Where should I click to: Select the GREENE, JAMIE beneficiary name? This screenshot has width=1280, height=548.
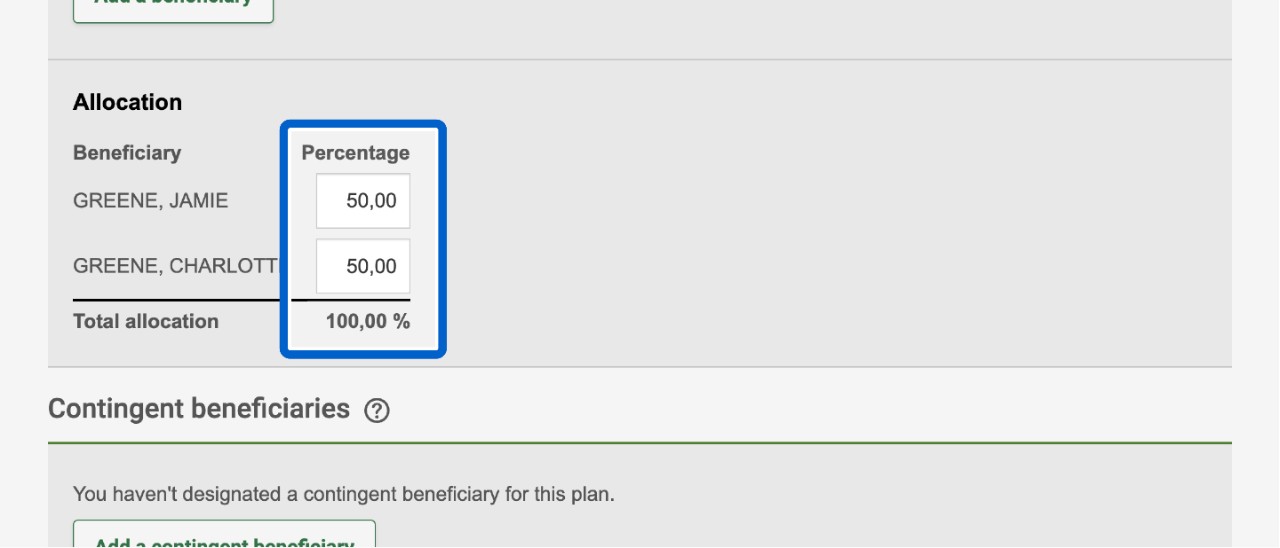click(x=150, y=201)
